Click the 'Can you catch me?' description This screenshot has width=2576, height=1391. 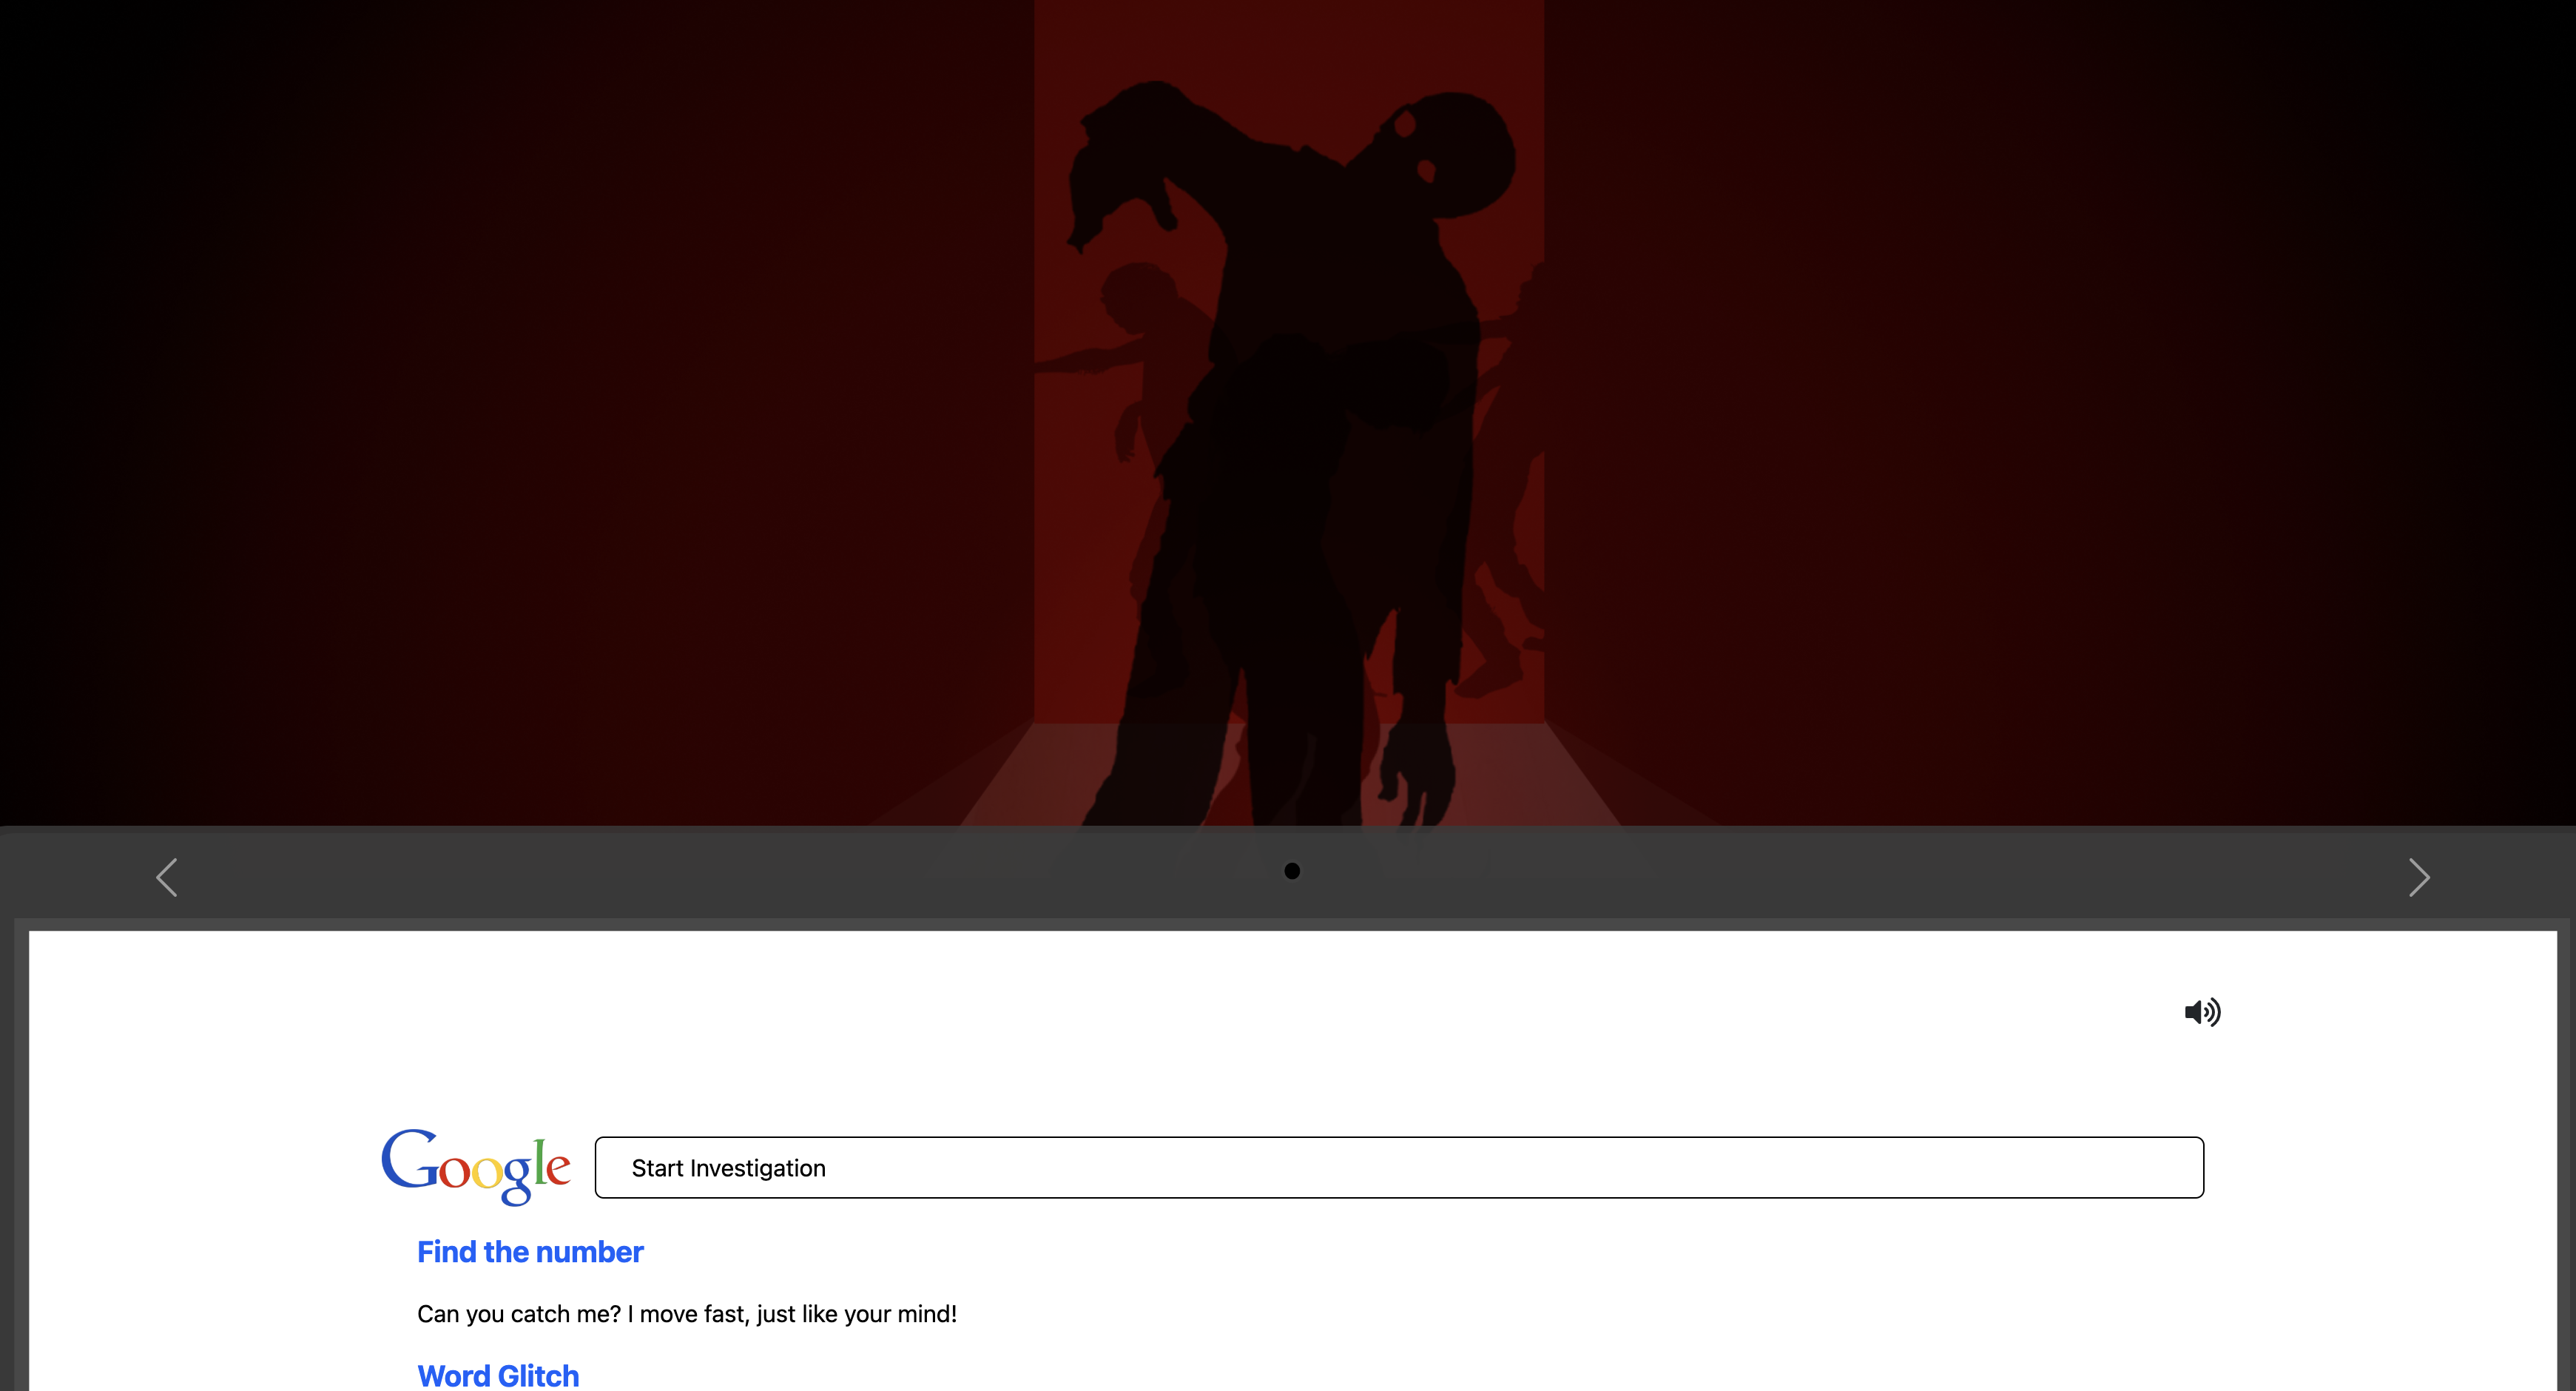tap(687, 1314)
